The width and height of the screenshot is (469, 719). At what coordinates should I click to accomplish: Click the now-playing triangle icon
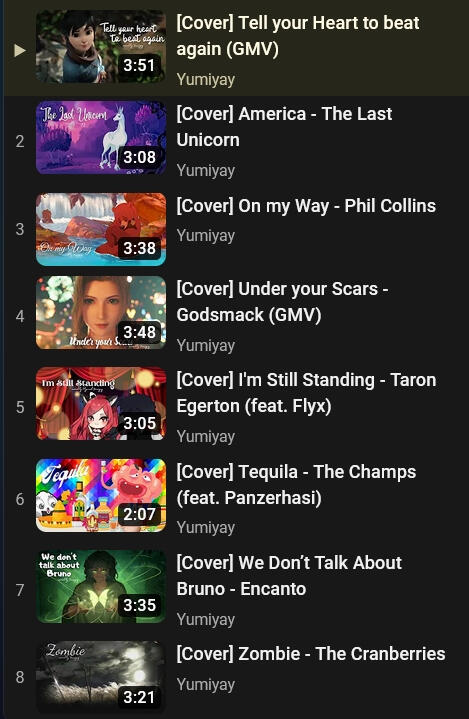point(19,50)
